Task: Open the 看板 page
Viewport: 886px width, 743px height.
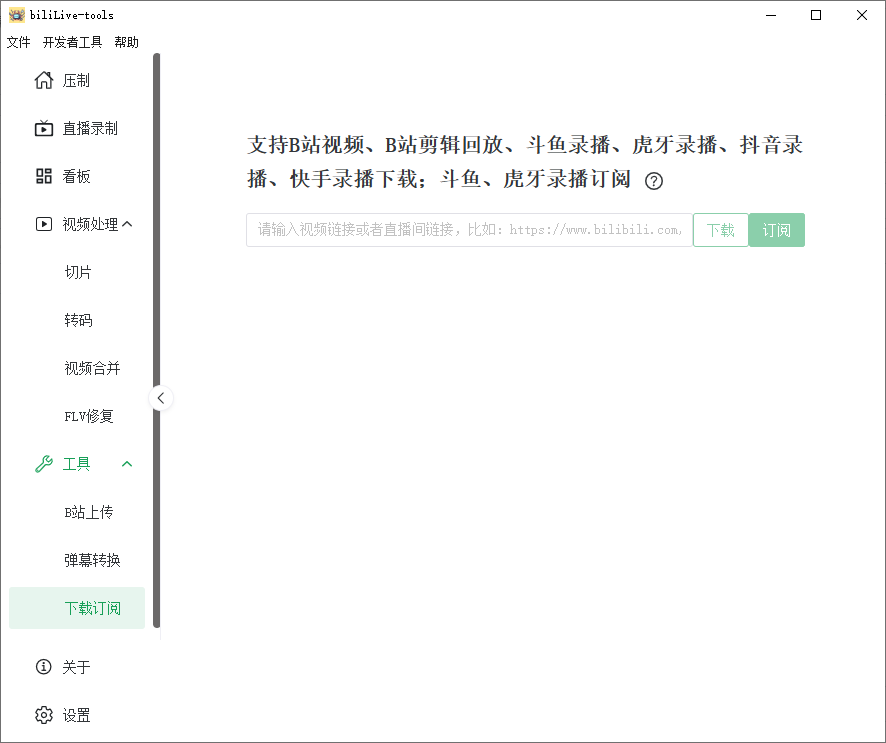Action: click(77, 176)
